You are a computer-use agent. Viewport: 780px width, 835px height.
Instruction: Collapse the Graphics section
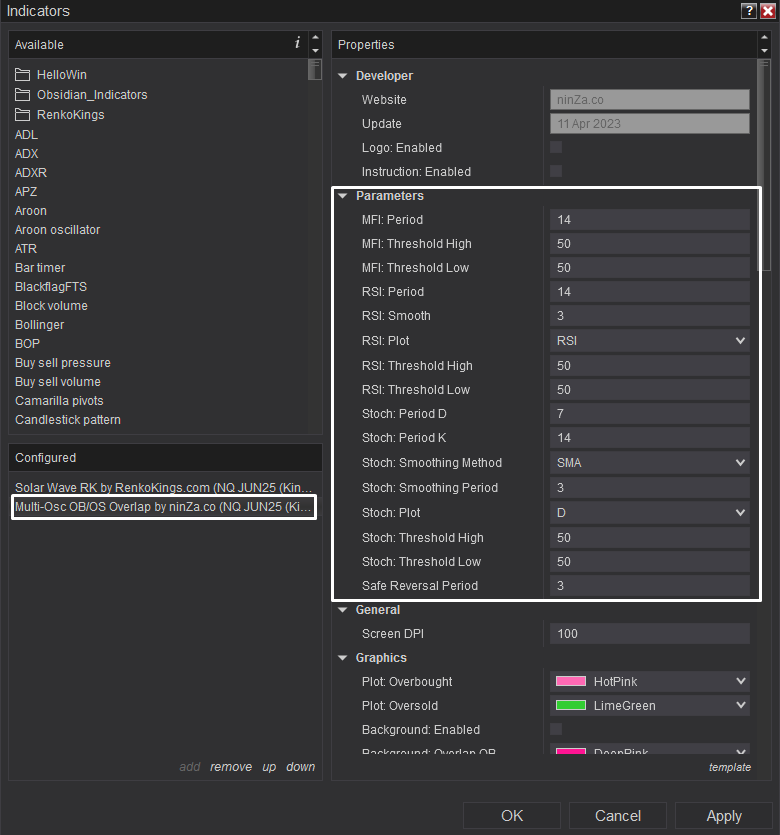point(343,658)
